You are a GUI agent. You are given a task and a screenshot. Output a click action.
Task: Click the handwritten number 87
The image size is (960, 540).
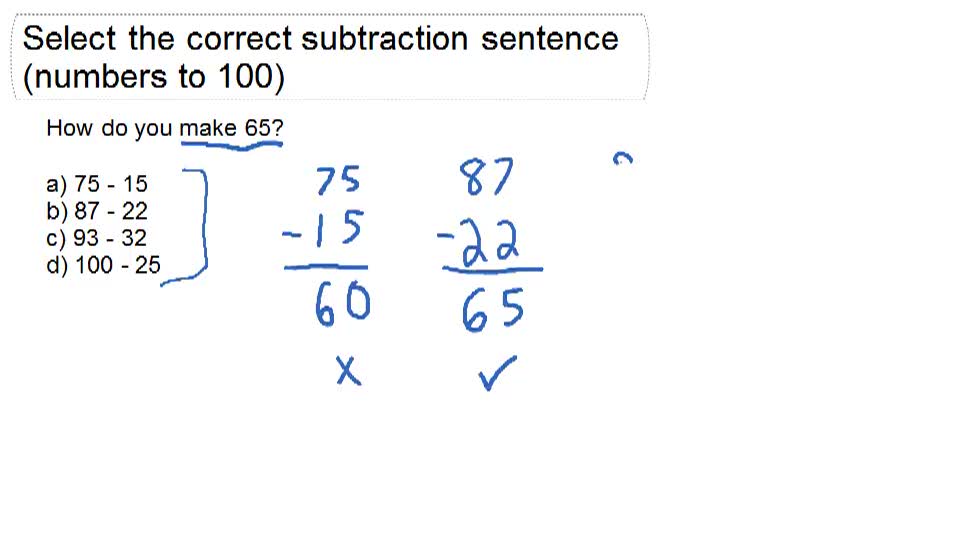[486, 180]
